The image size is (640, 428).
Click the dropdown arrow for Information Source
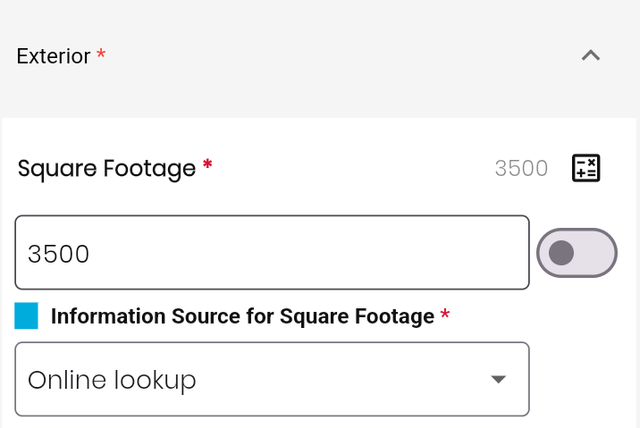498,379
